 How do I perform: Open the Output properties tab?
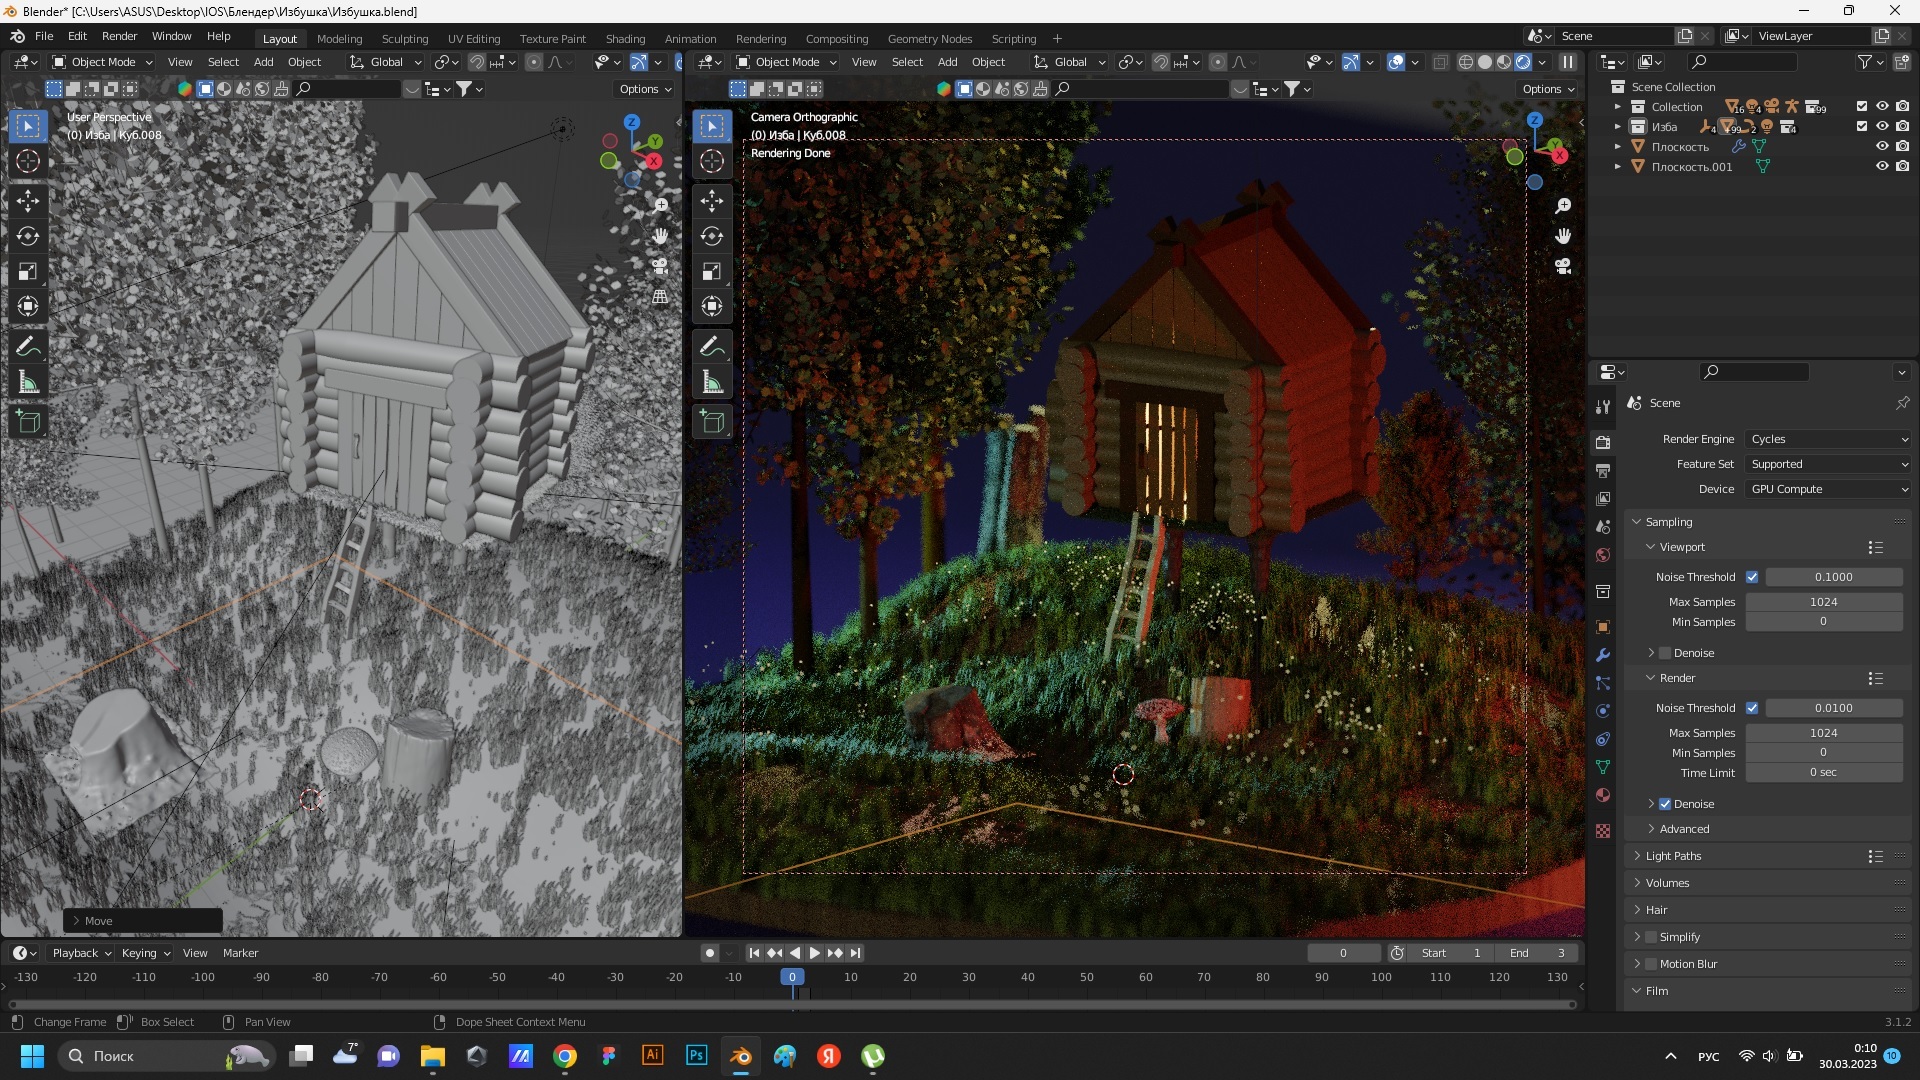(x=1603, y=471)
